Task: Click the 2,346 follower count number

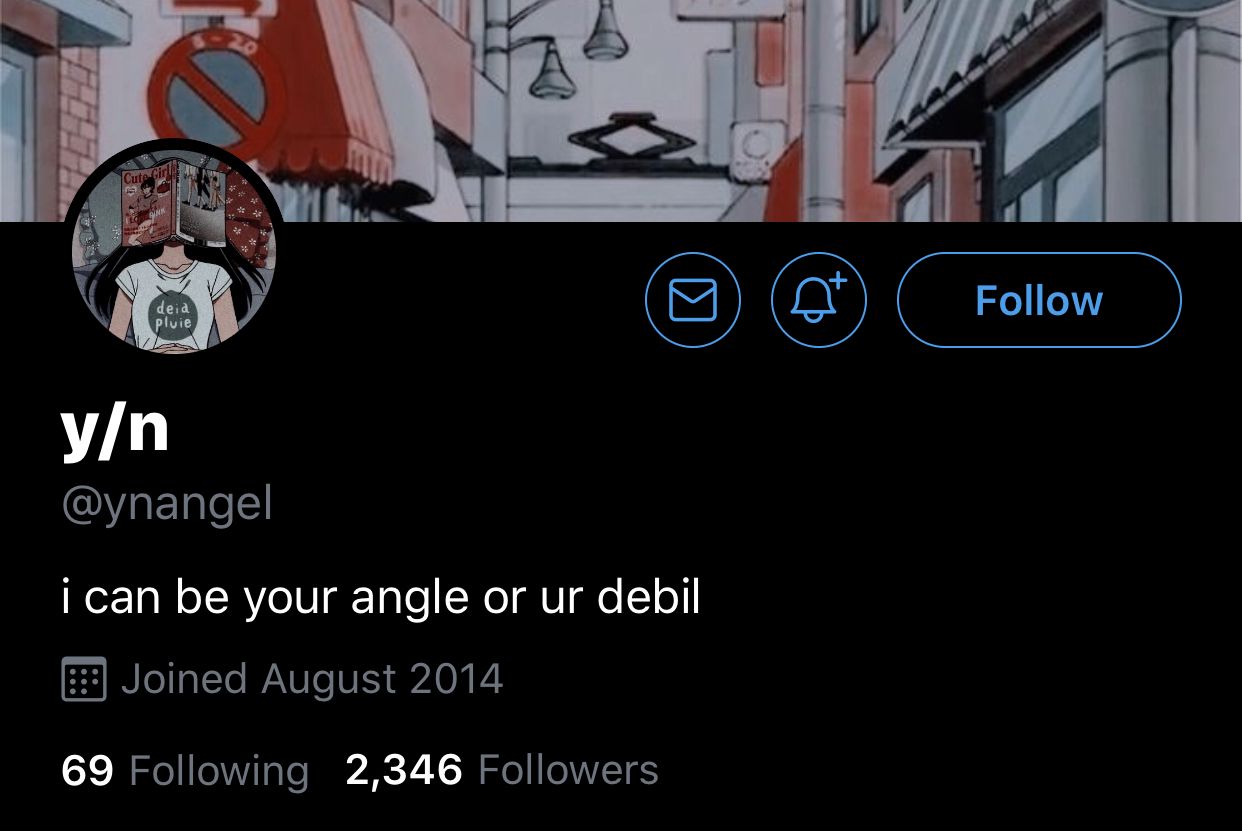Action: coord(404,770)
